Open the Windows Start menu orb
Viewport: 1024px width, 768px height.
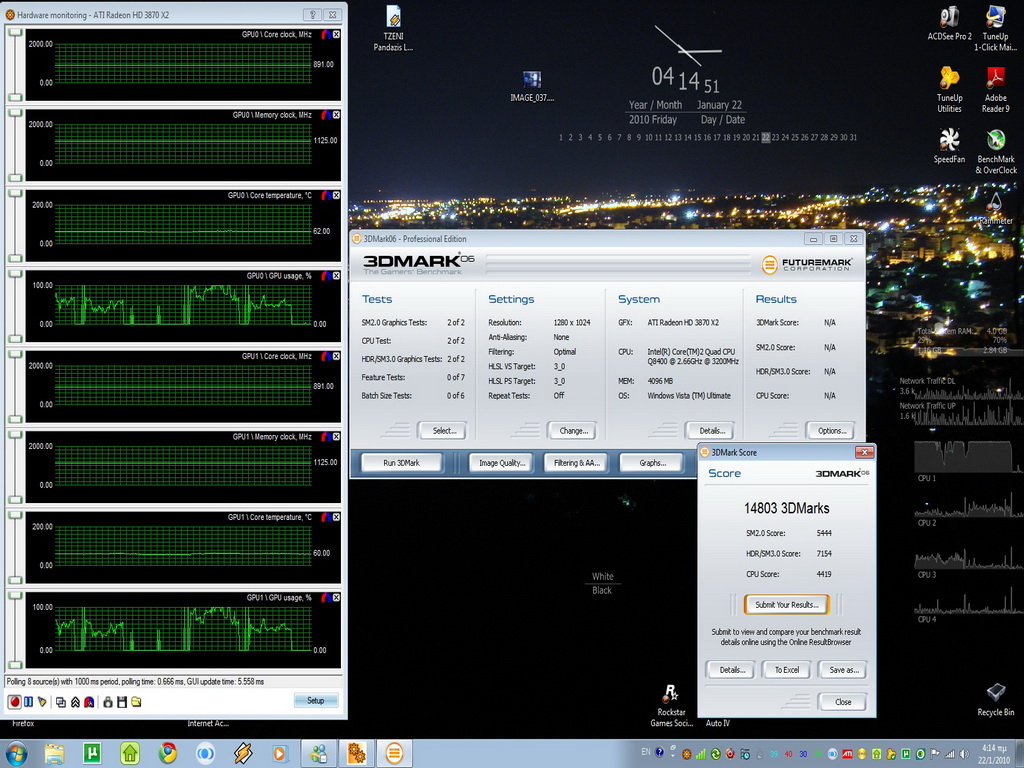coord(15,754)
